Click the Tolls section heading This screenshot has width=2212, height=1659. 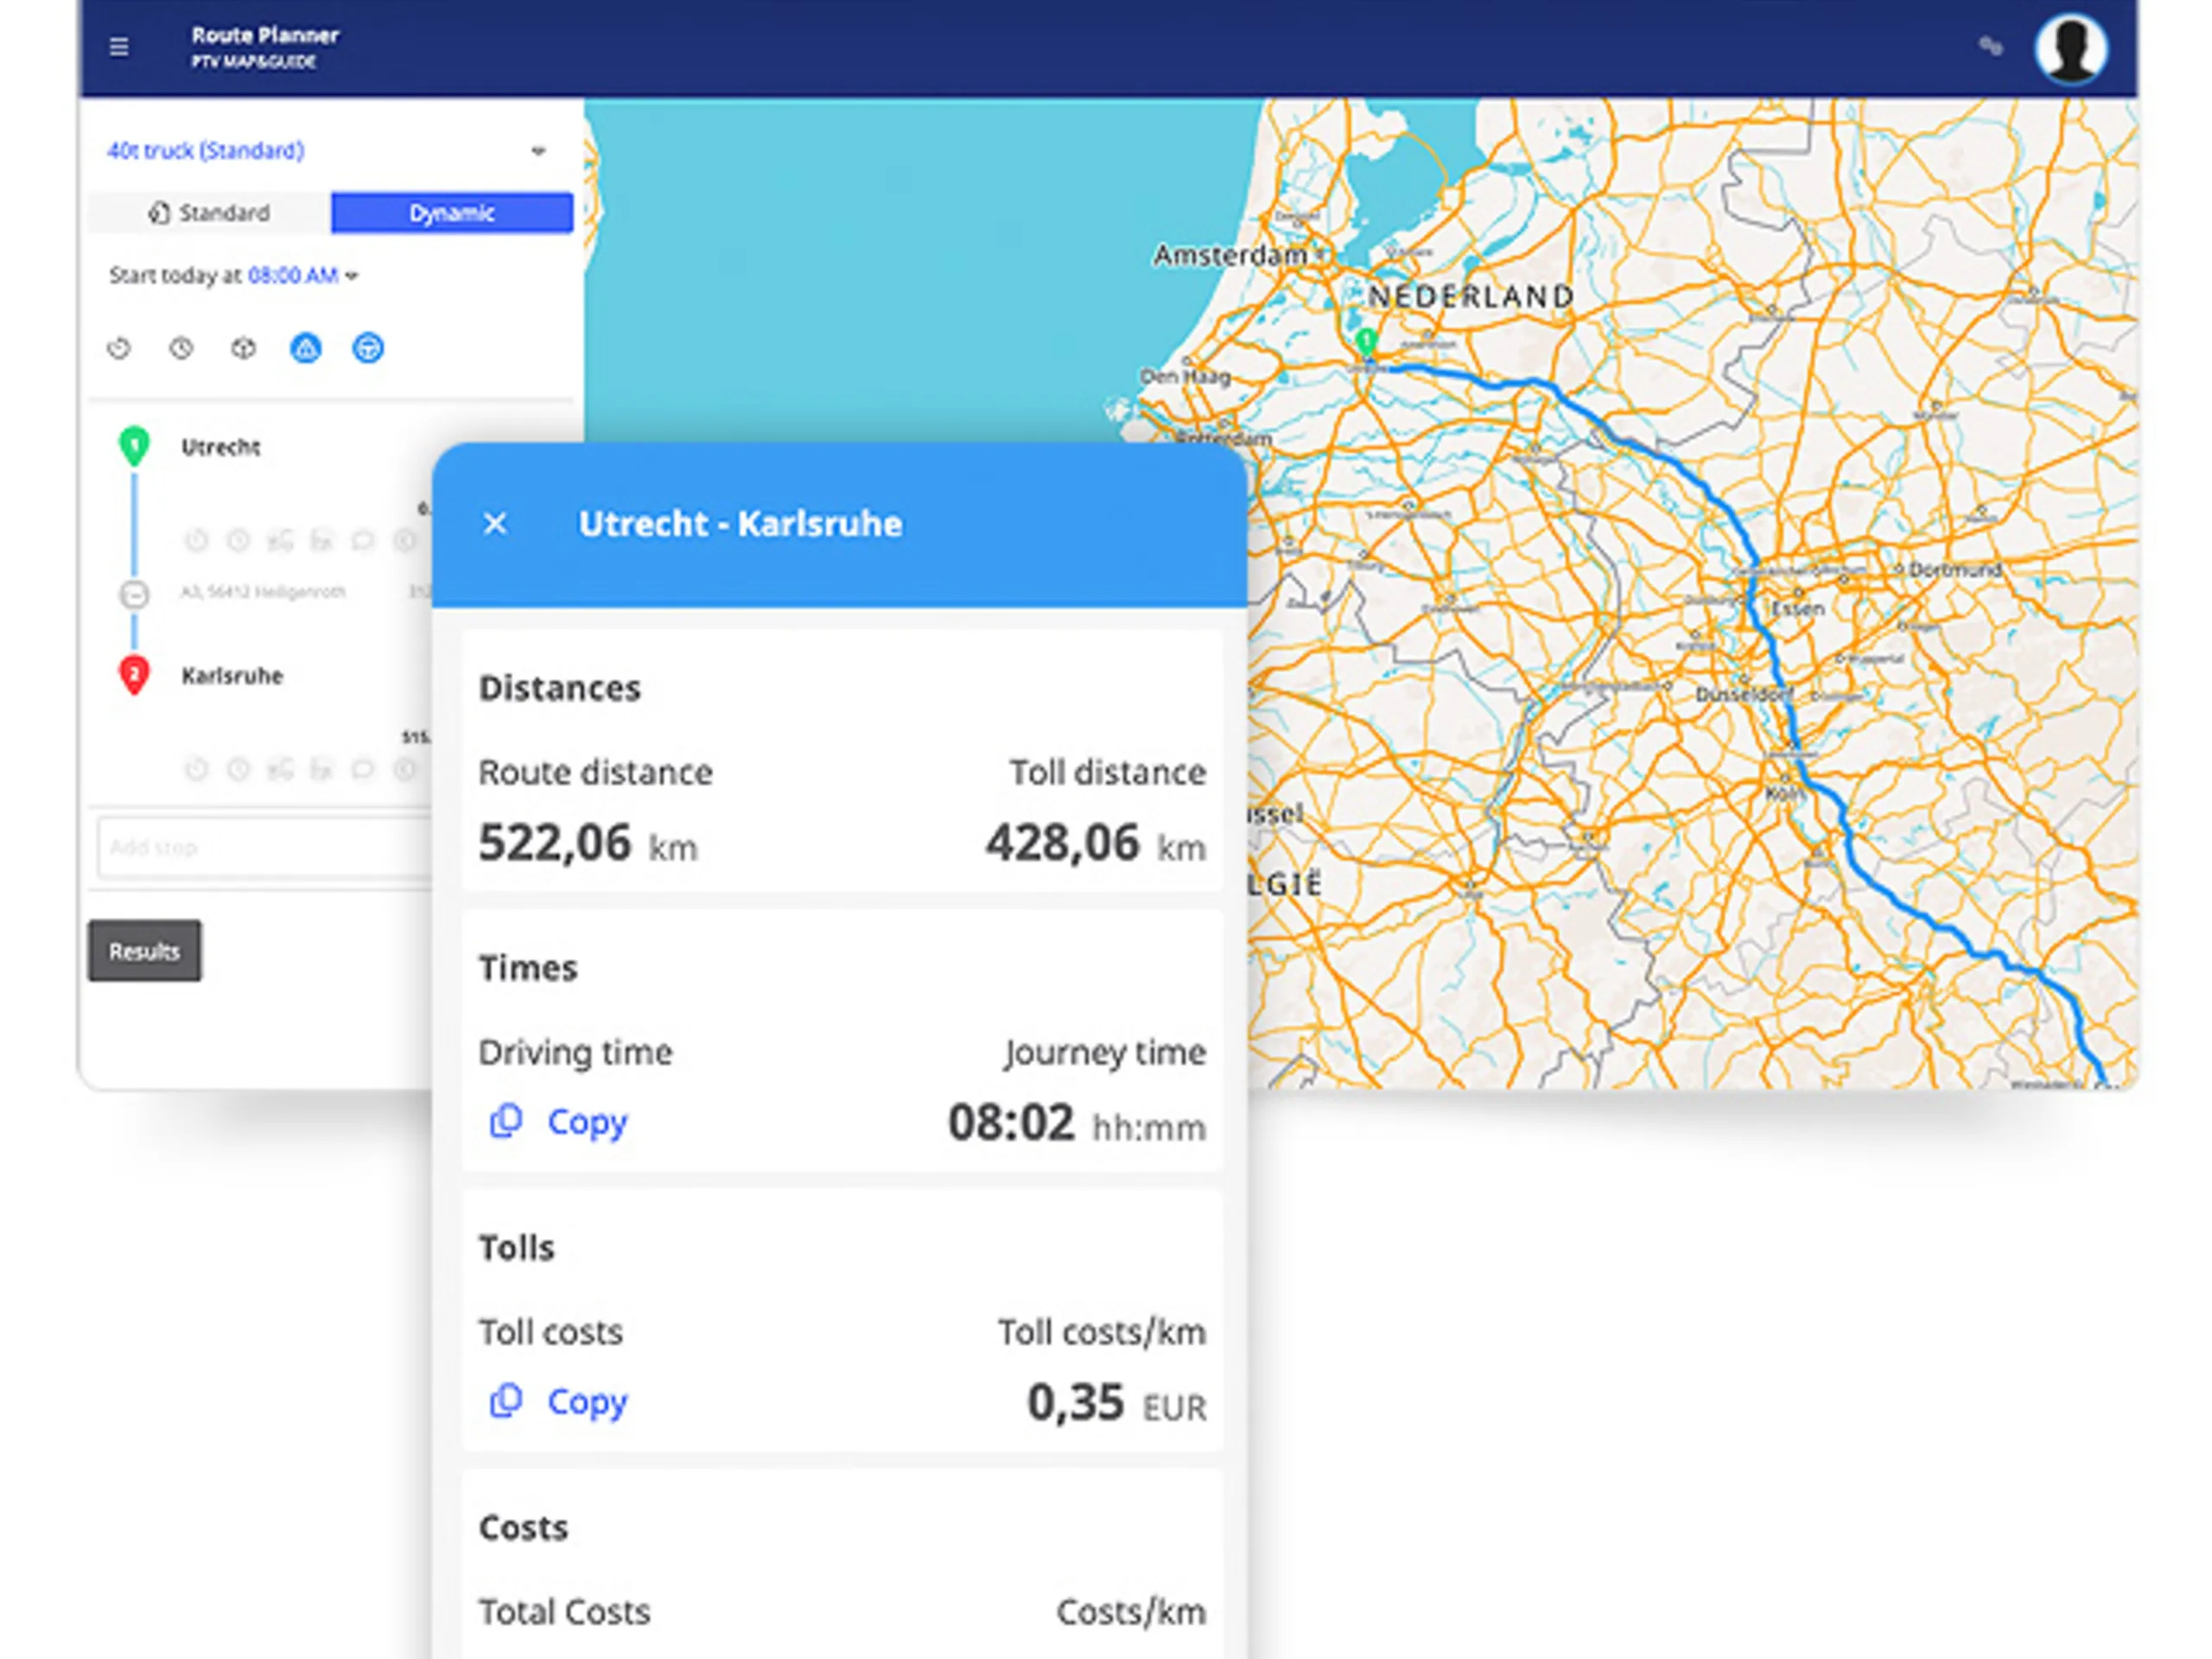(516, 1248)
